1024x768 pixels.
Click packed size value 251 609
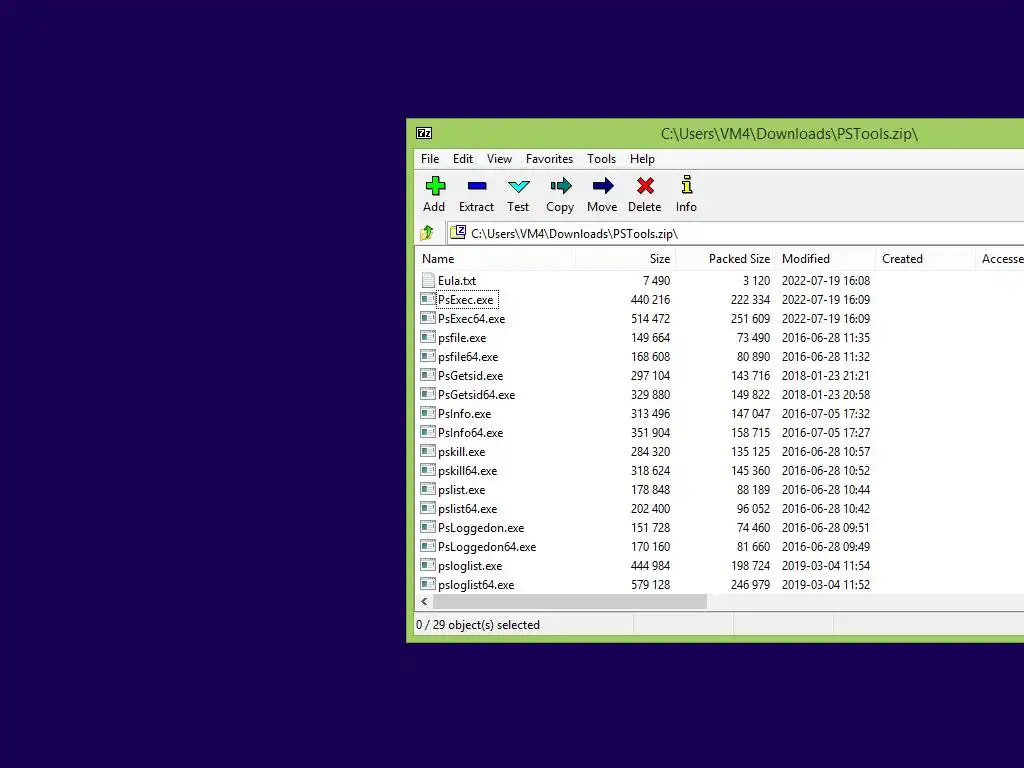click(x=750, y=319)
